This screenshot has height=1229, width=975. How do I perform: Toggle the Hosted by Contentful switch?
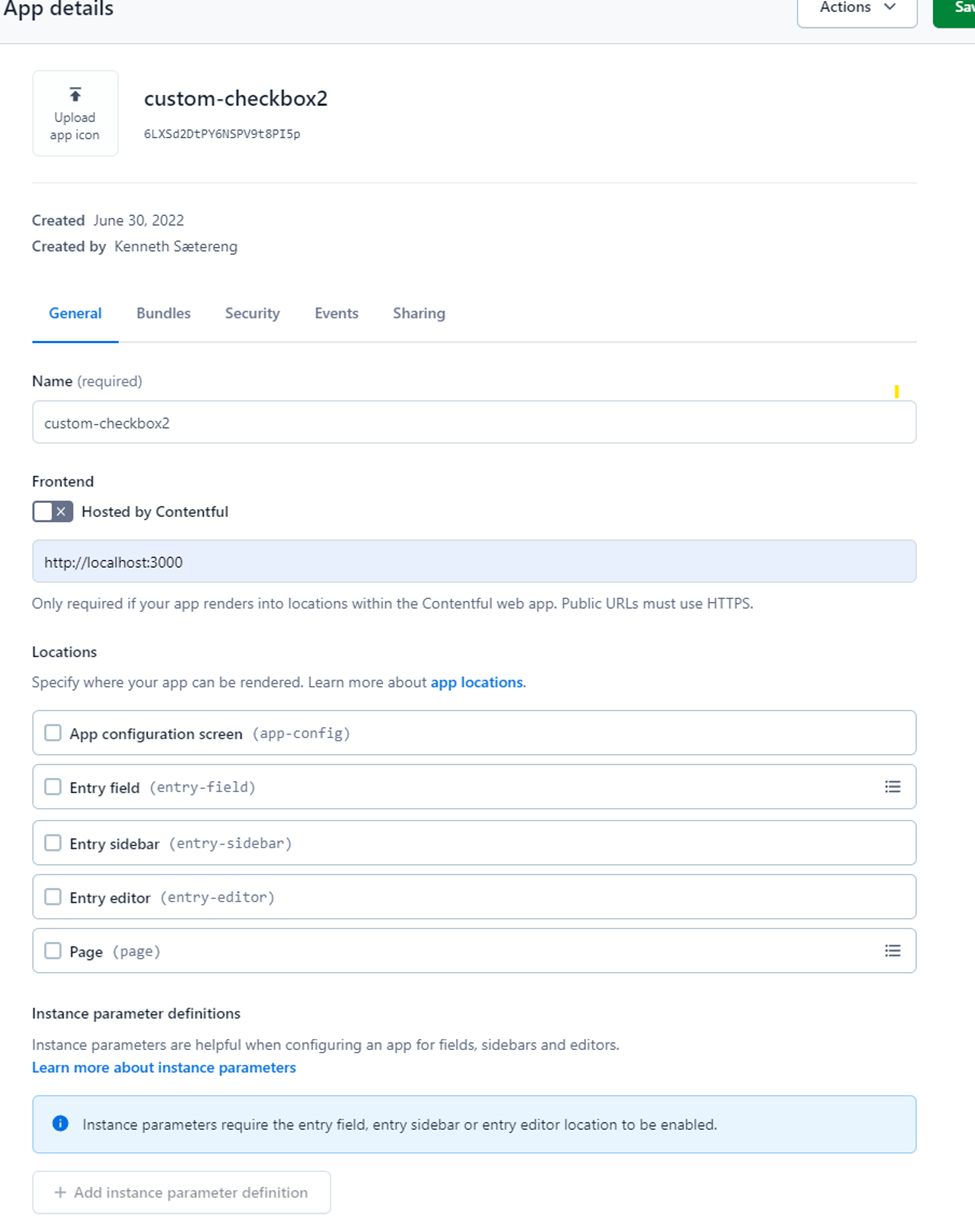[x=53, y=511]
